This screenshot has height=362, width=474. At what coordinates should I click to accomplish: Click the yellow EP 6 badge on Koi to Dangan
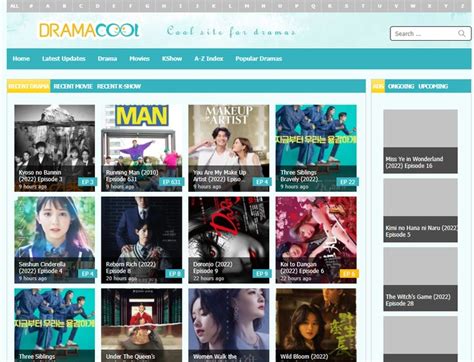pos(349,274)
